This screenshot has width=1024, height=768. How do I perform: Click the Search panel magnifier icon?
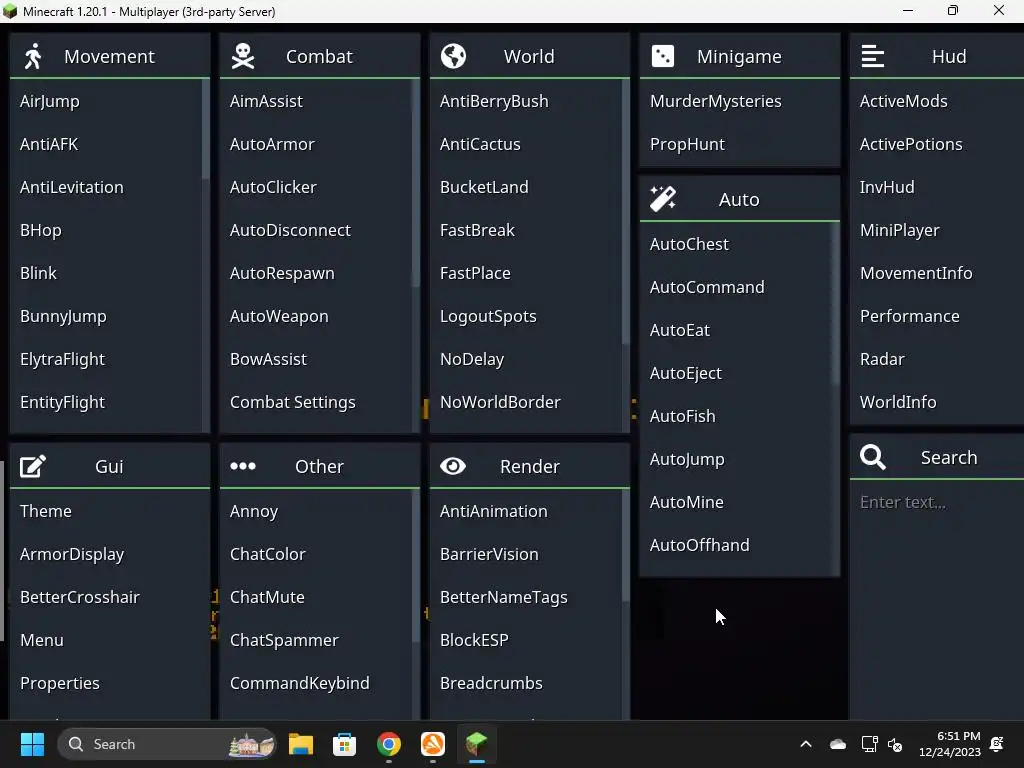coord(872,457)
